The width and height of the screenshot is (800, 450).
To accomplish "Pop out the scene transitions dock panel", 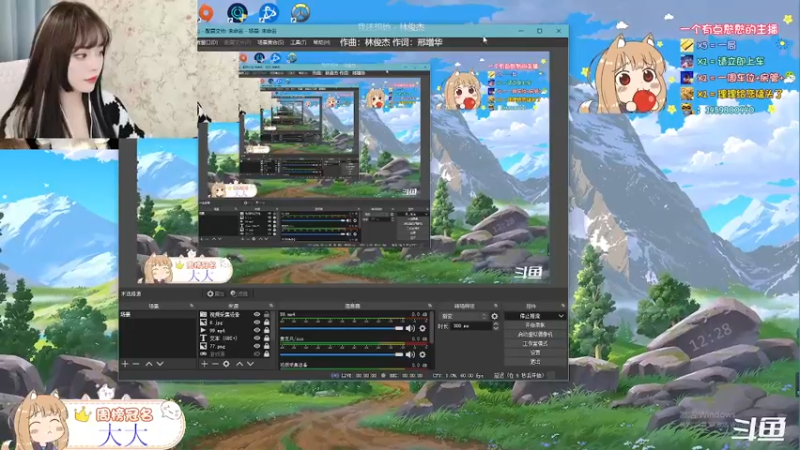I will pos(495,306).
